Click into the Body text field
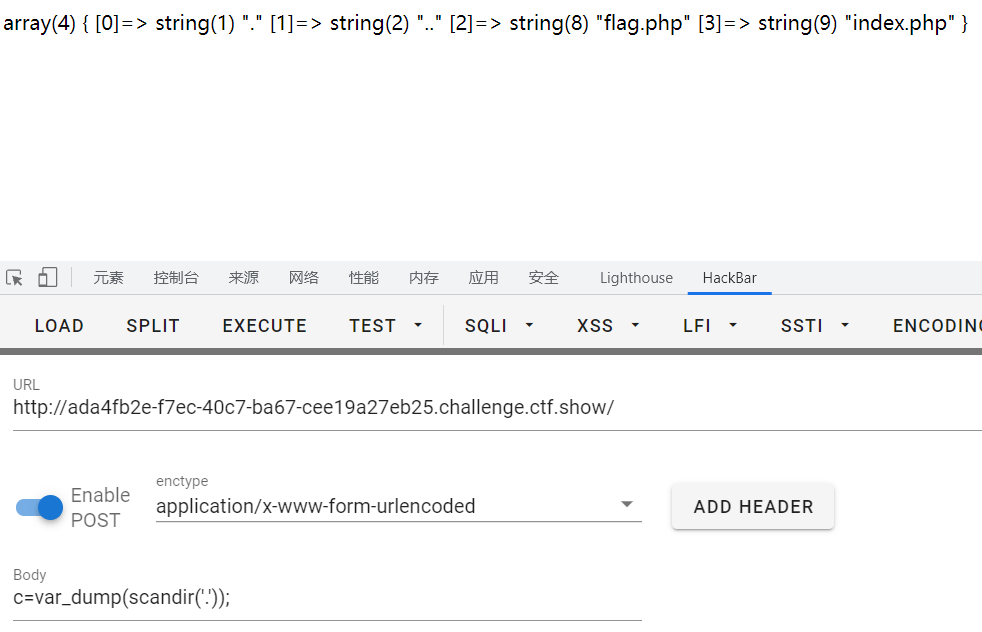This screenshot has width=982, height=632. [x=326, y=598]
